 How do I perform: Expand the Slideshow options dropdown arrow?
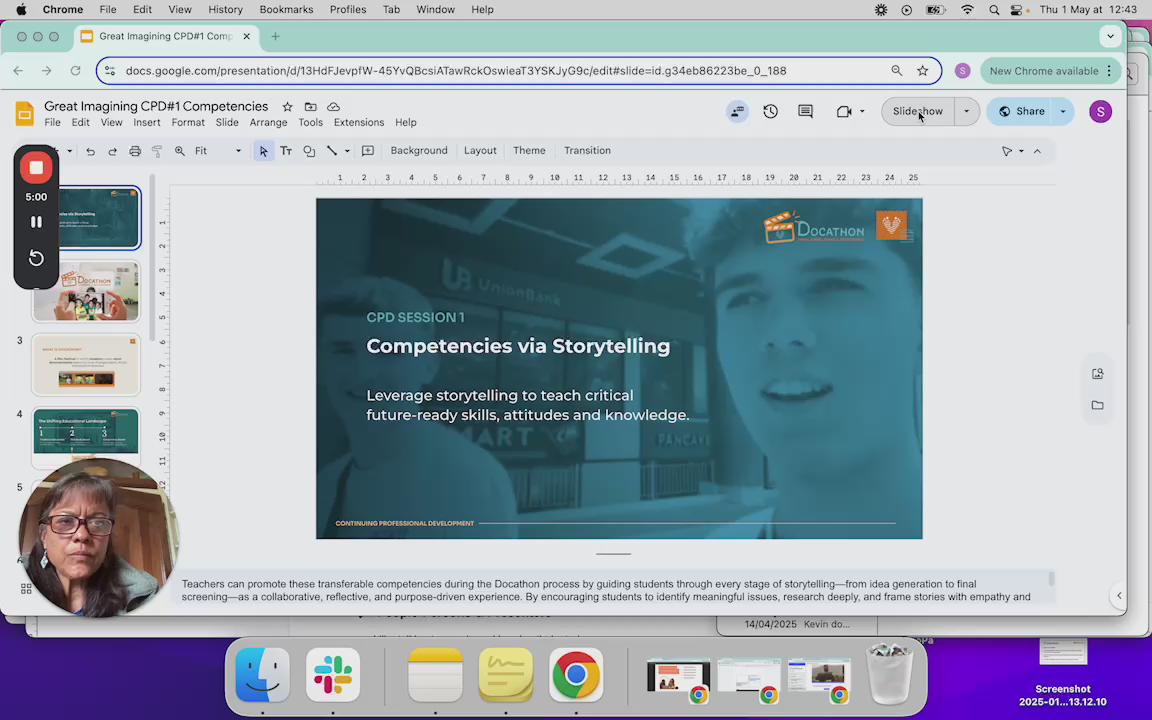(966, 111)
